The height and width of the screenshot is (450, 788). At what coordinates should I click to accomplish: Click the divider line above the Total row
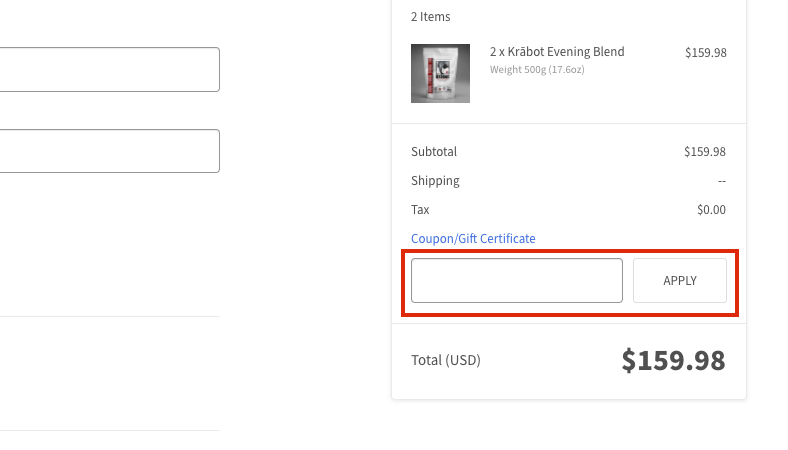pos(569,324)
